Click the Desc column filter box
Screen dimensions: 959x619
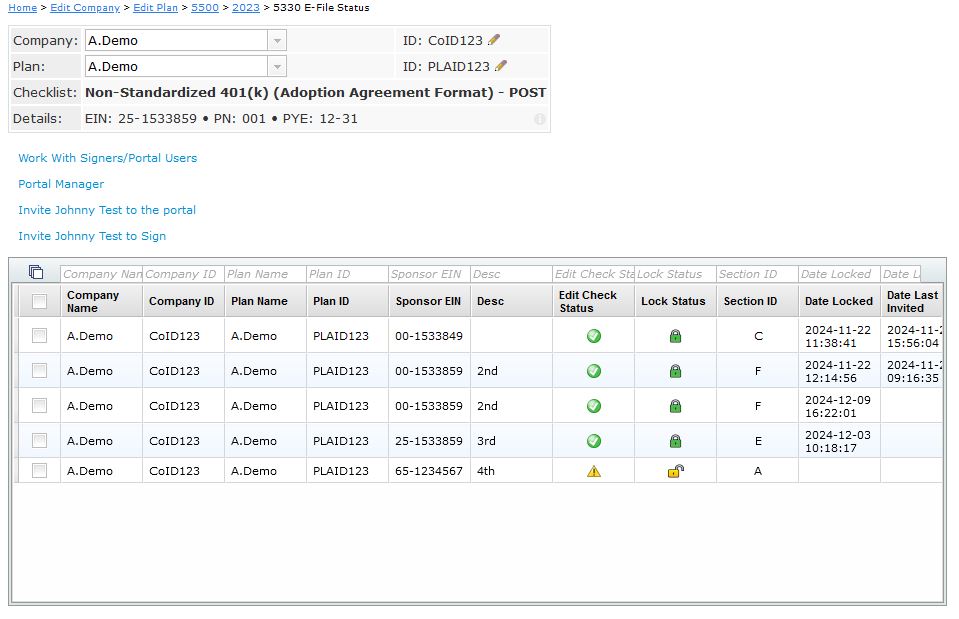coord(510,274)
